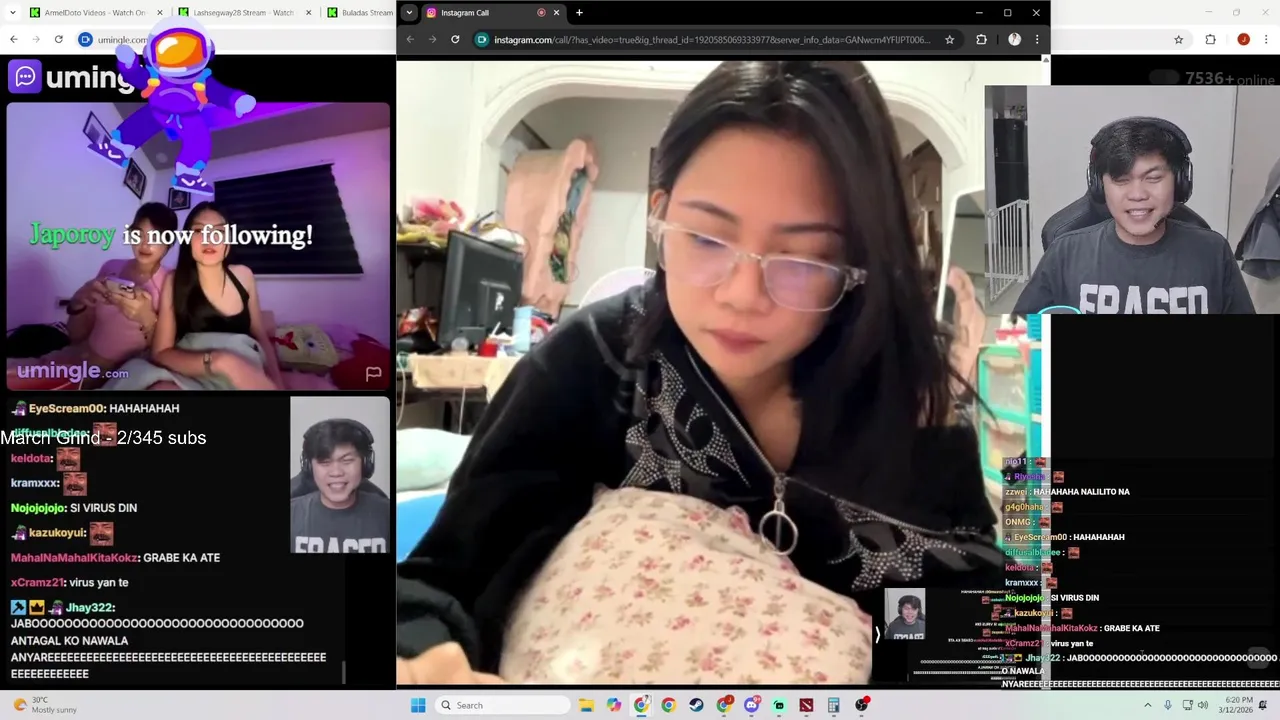The width and height of the screenshot is (1280, 720).
Task: Open clock showing 6:20 PM
Action: tap(1237, 705)
